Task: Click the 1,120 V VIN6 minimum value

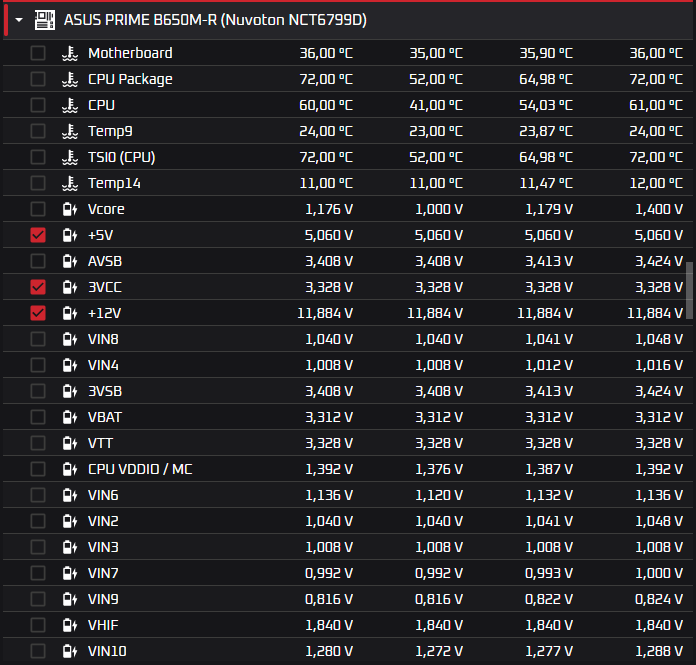Action: pyautogui.click(x=439, y=495)
